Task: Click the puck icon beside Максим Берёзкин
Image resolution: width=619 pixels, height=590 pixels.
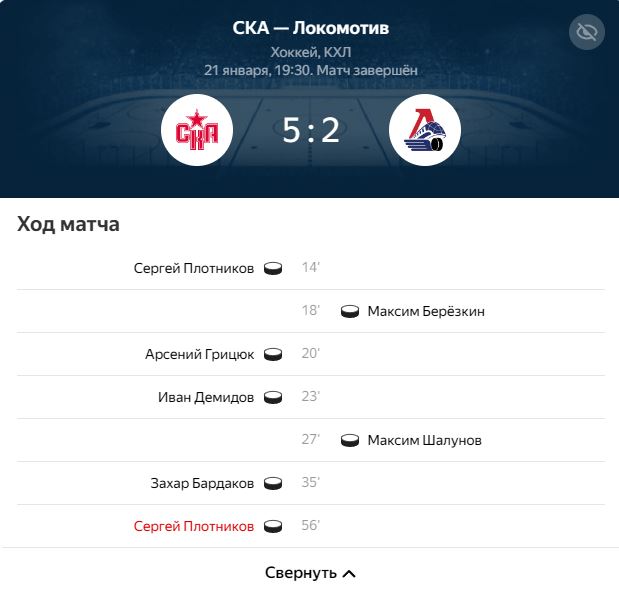Action: tap(350, 311)
